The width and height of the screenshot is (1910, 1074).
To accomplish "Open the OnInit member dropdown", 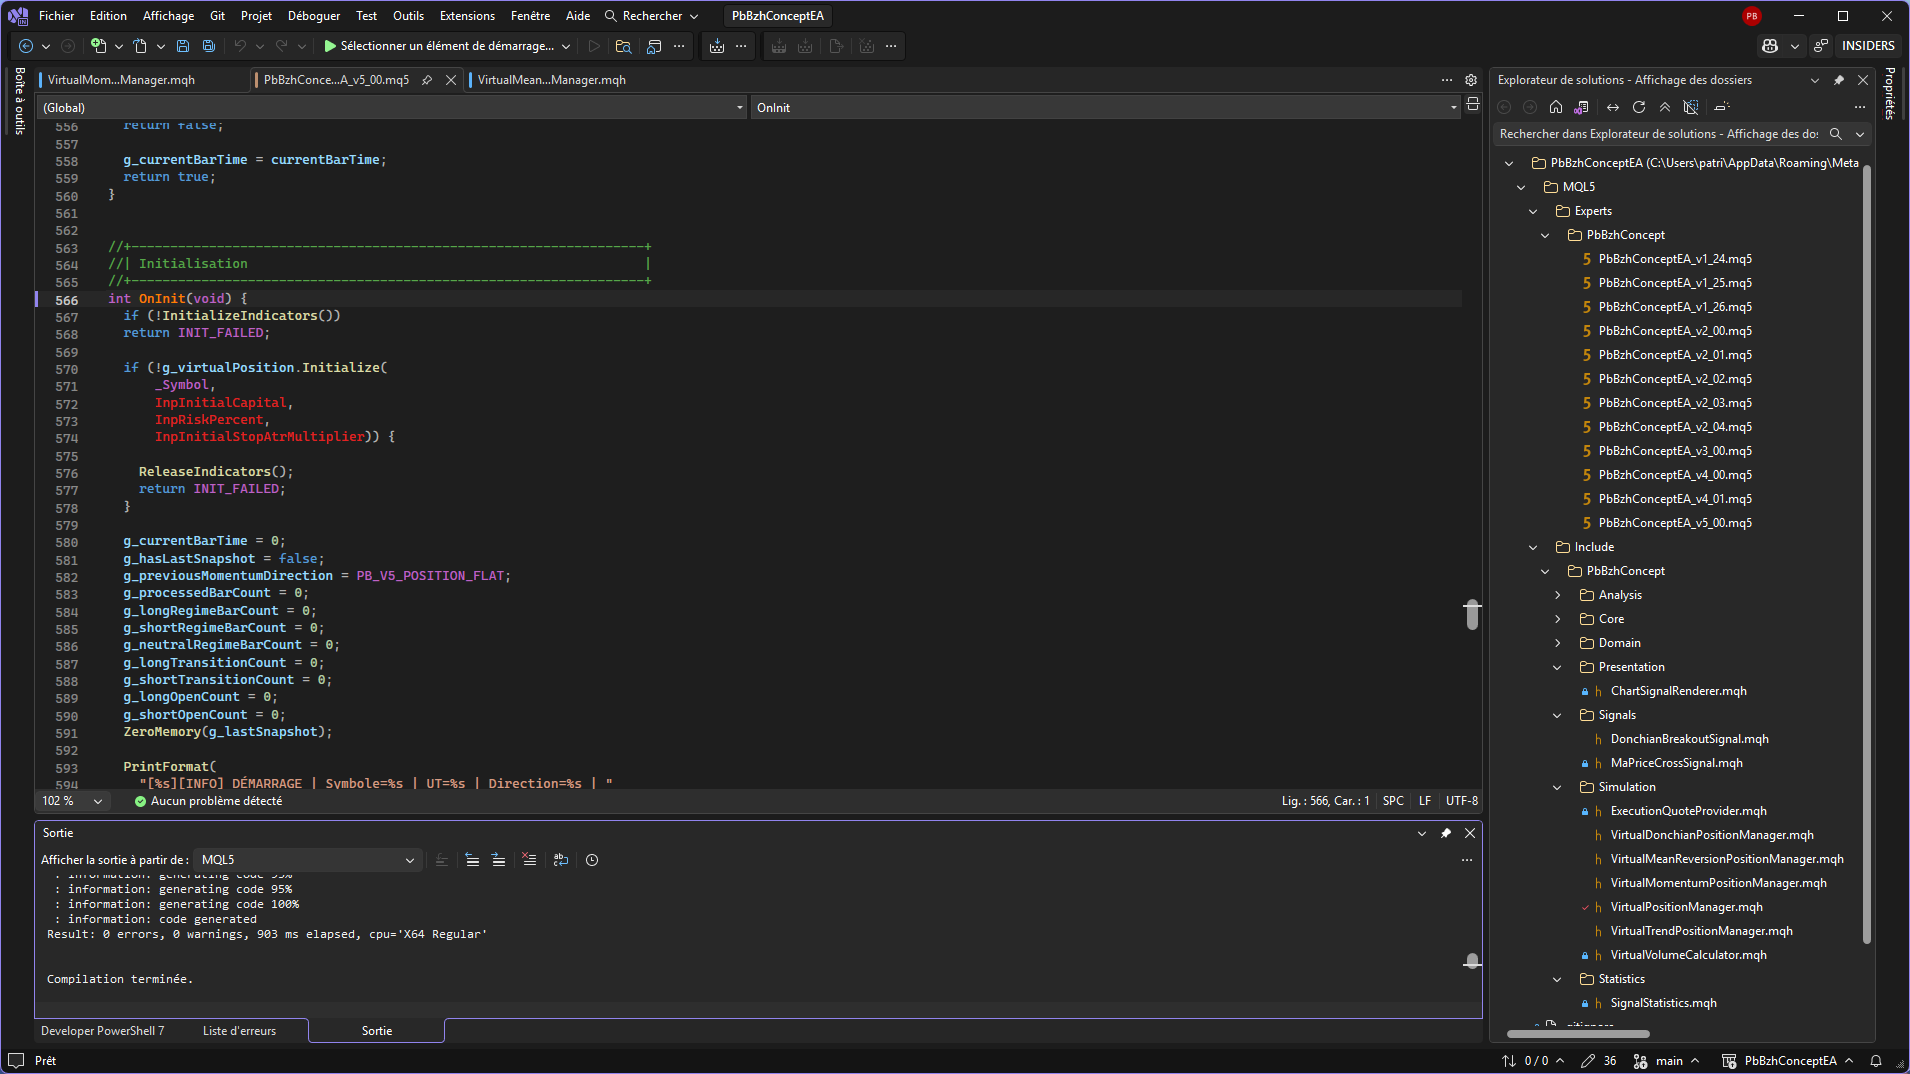I will (1107, 108).
